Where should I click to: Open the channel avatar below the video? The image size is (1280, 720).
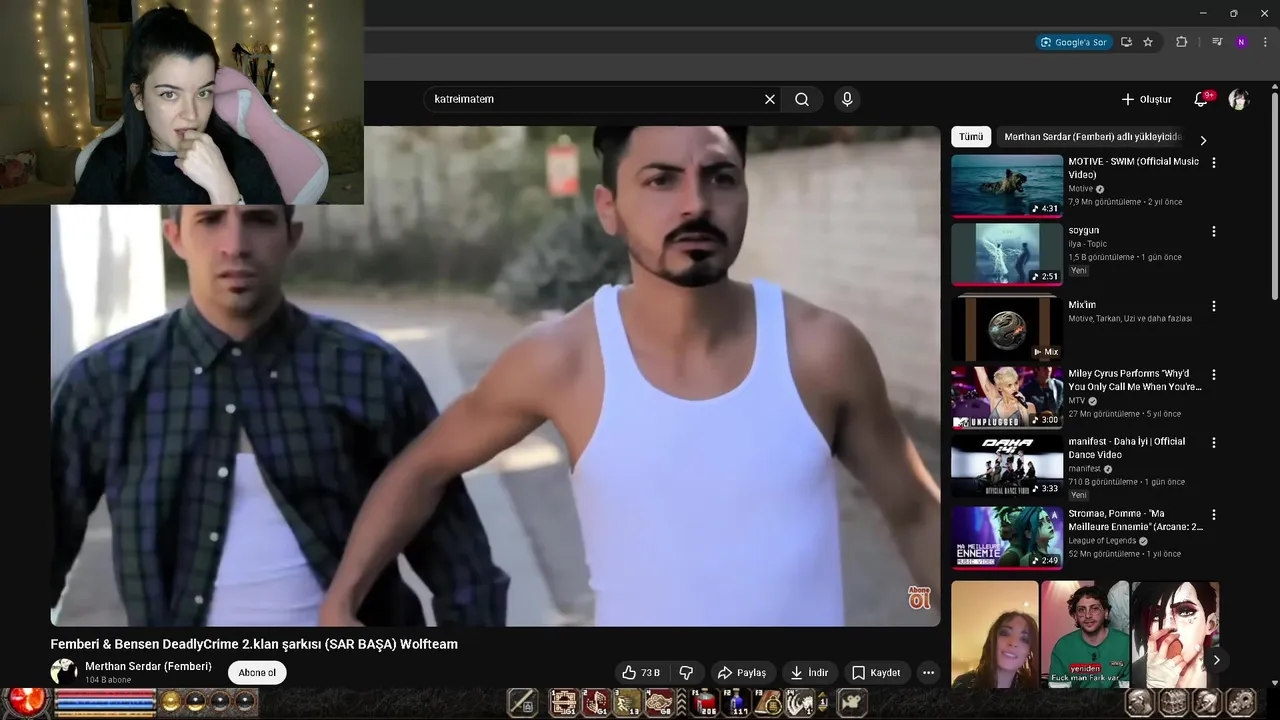[x=64, y=672]
